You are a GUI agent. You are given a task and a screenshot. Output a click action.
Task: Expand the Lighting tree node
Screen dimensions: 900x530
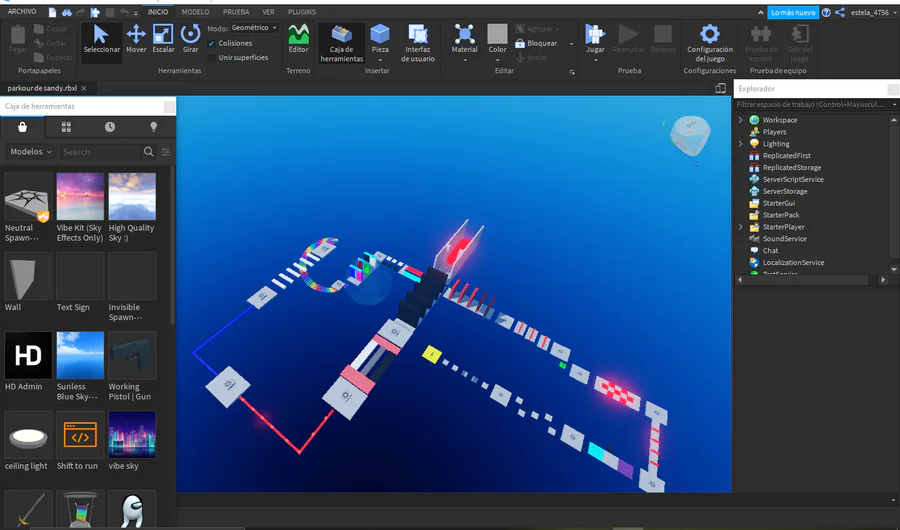740,144
